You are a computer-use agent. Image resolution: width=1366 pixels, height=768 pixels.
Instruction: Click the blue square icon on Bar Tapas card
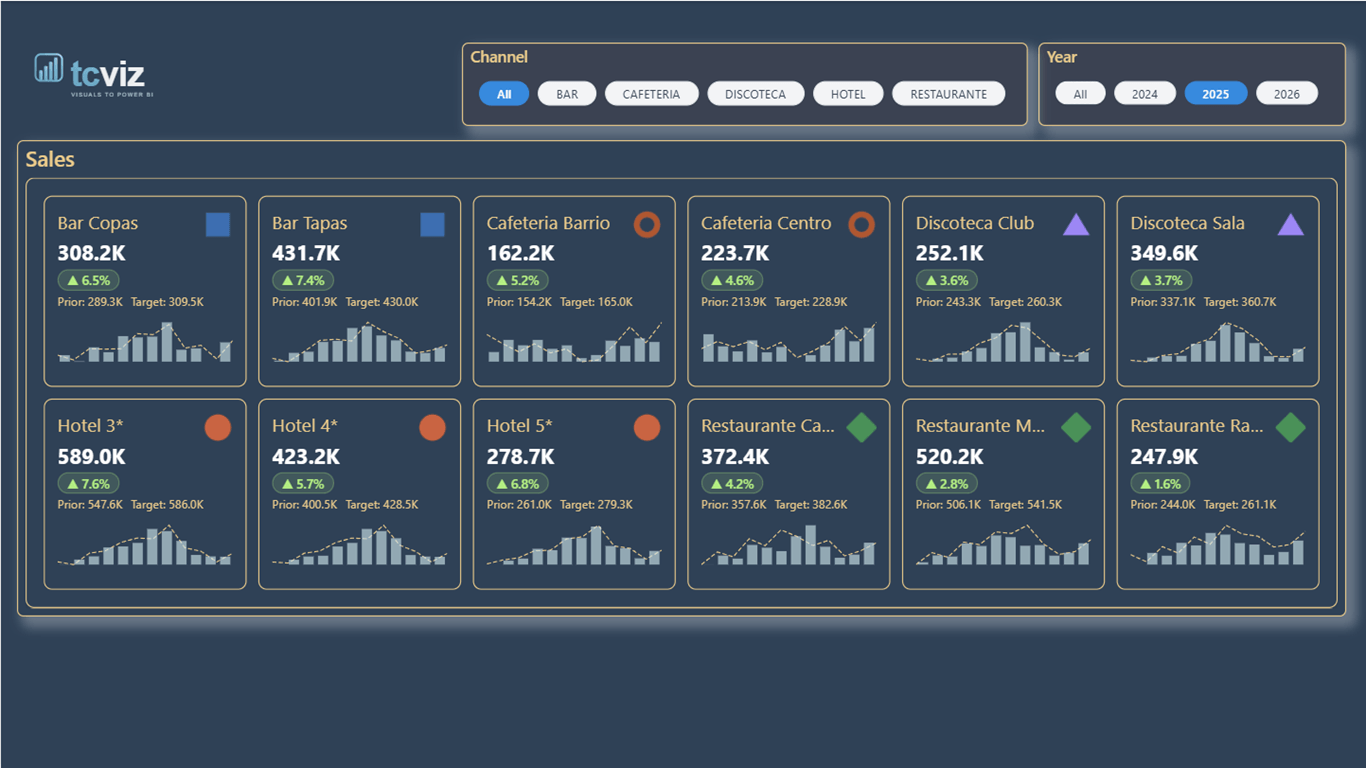click(432, 224)
